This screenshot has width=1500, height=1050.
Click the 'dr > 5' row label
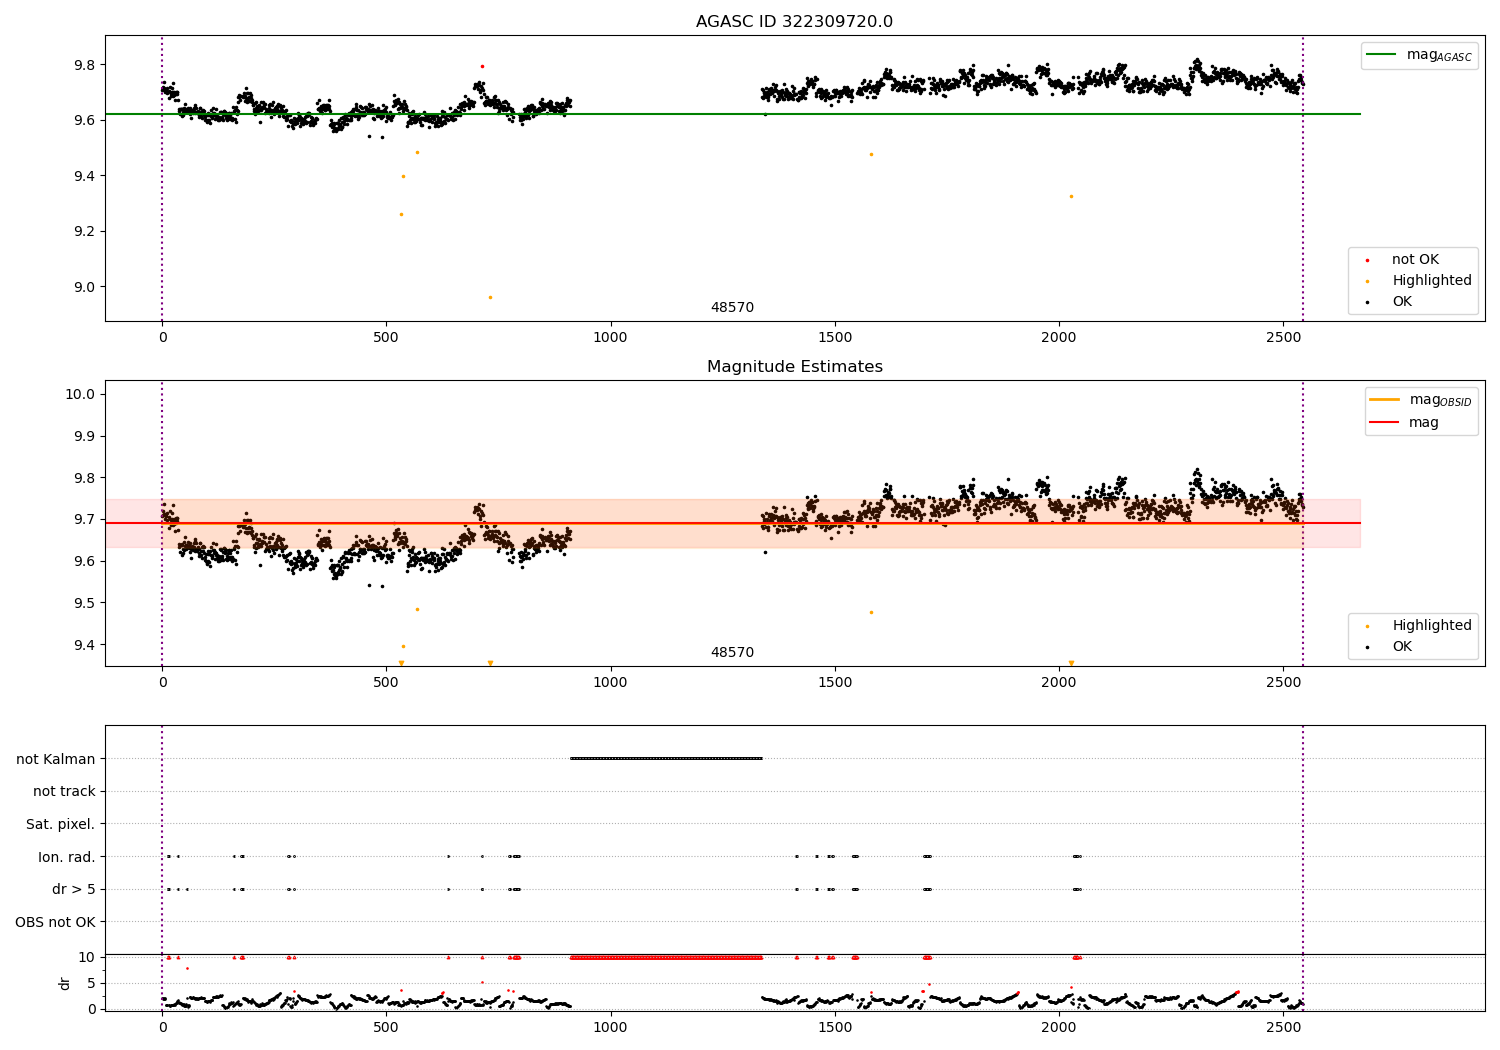tap(74, 889)
